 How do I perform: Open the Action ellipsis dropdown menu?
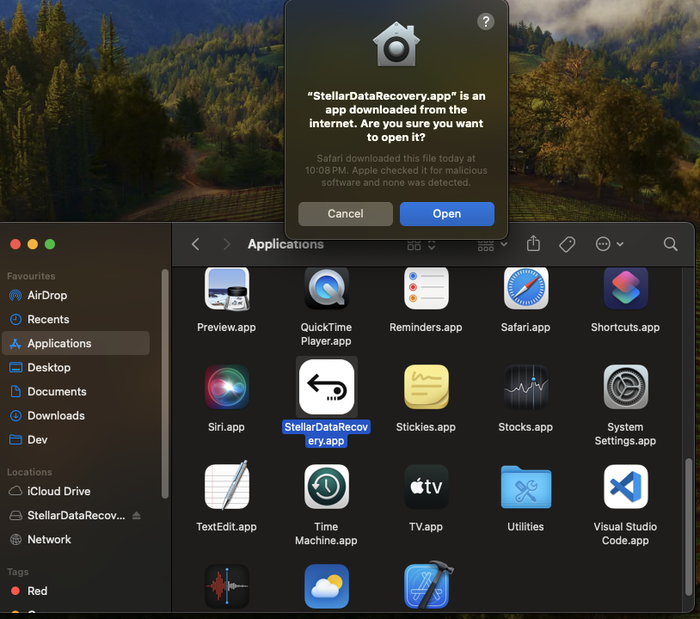(x=609, y=244)
